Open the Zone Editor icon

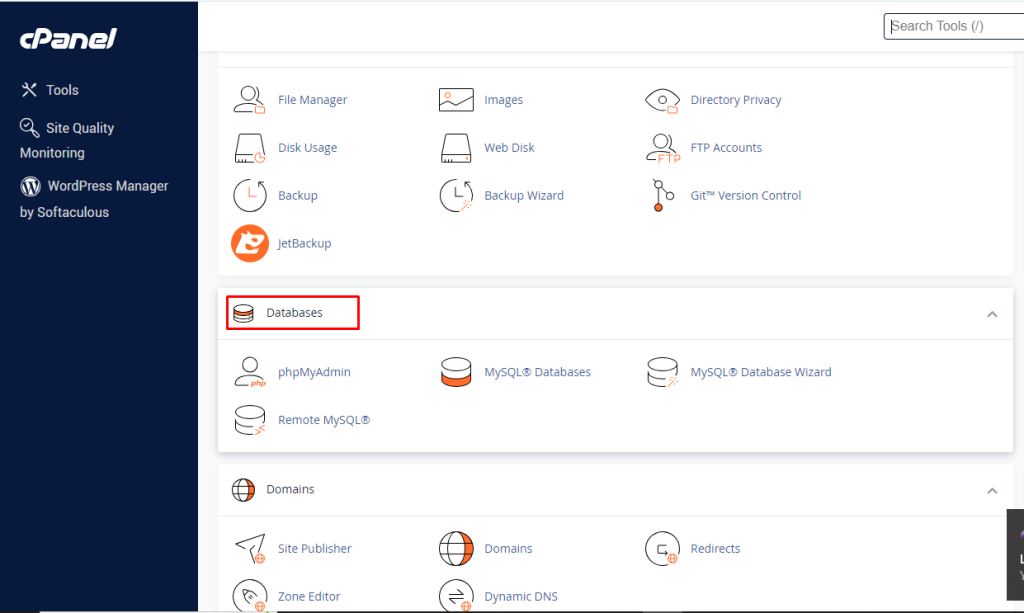click(249, 596)
